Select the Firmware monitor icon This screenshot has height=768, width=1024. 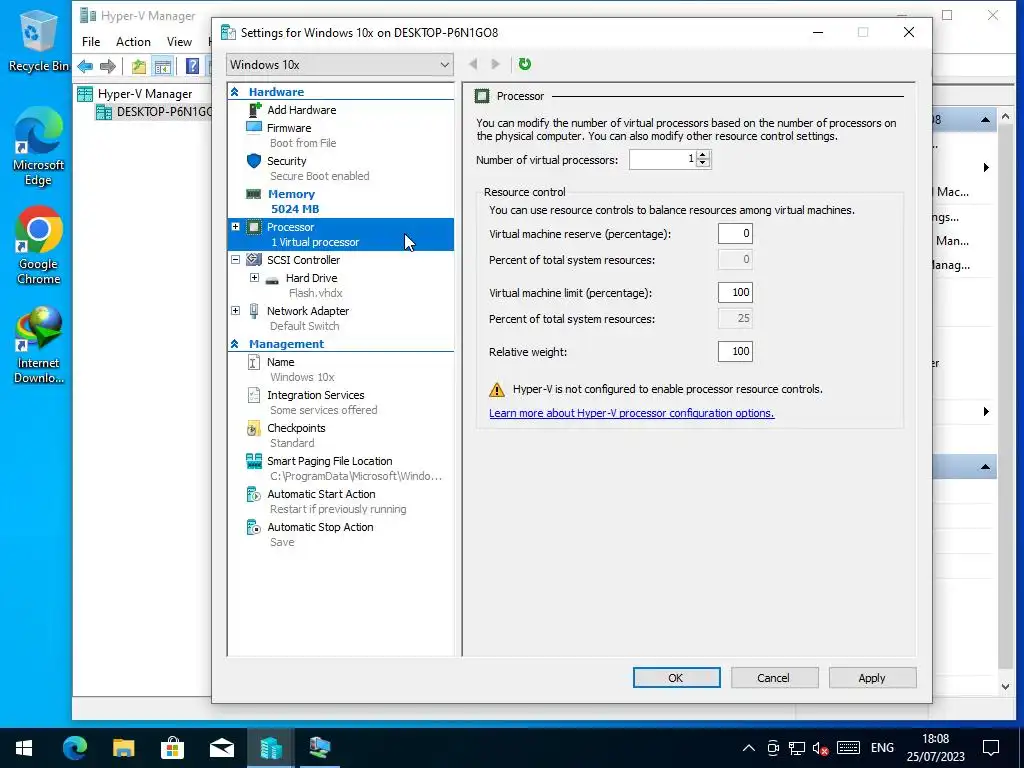click(x=254, y=127)
